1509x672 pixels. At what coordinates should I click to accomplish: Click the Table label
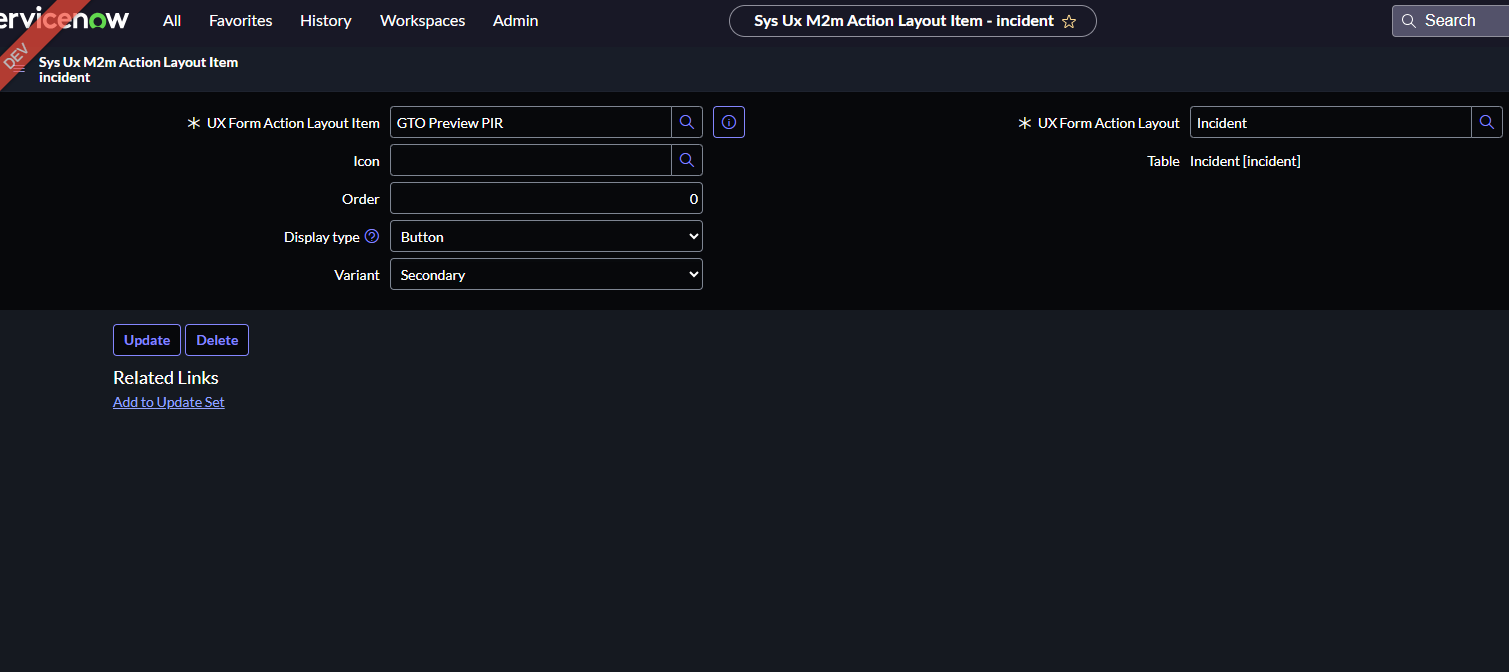1163,161
